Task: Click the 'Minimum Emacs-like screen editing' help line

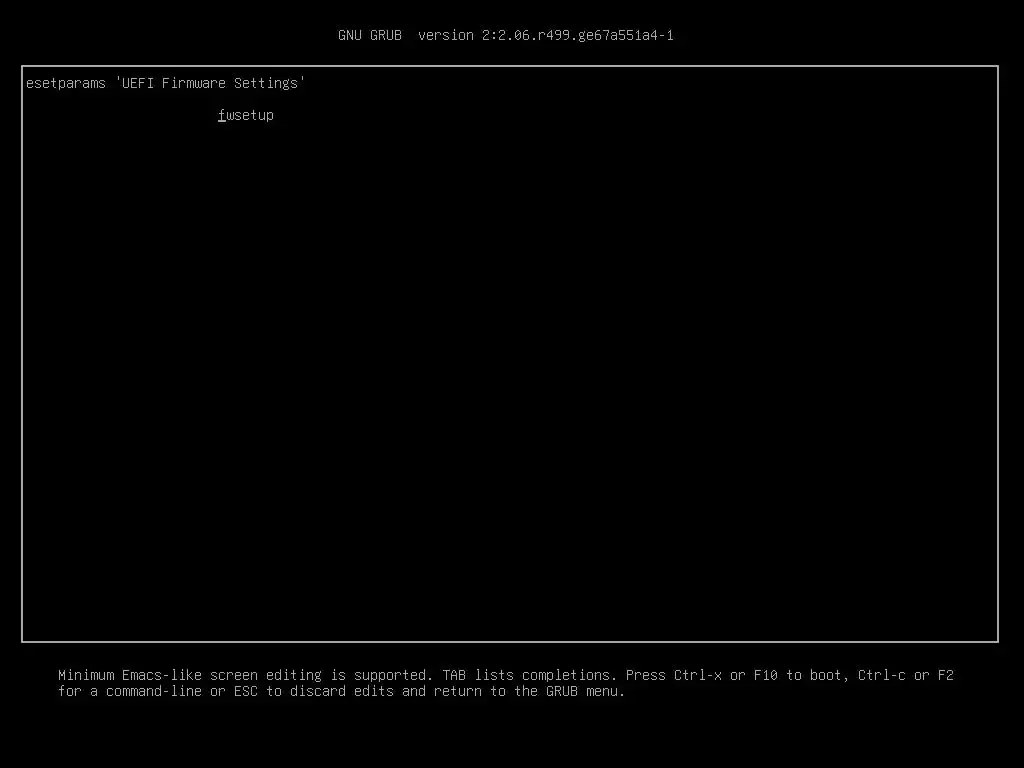Action: 505,675
